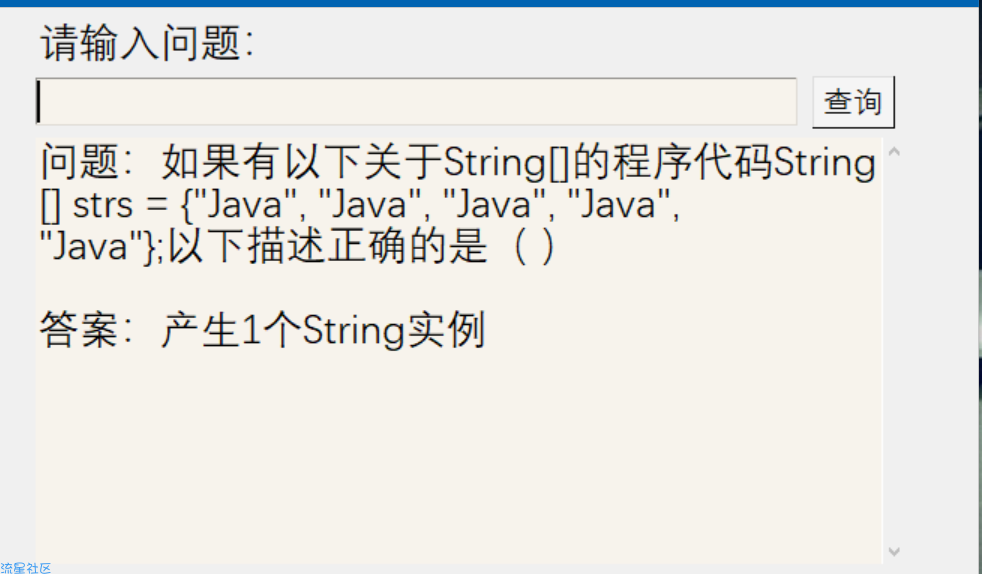Screen dimensions: 982x574
Task: Click the 程序代码 text in the question
Action: pyautogui.click(x=692, y=162)
